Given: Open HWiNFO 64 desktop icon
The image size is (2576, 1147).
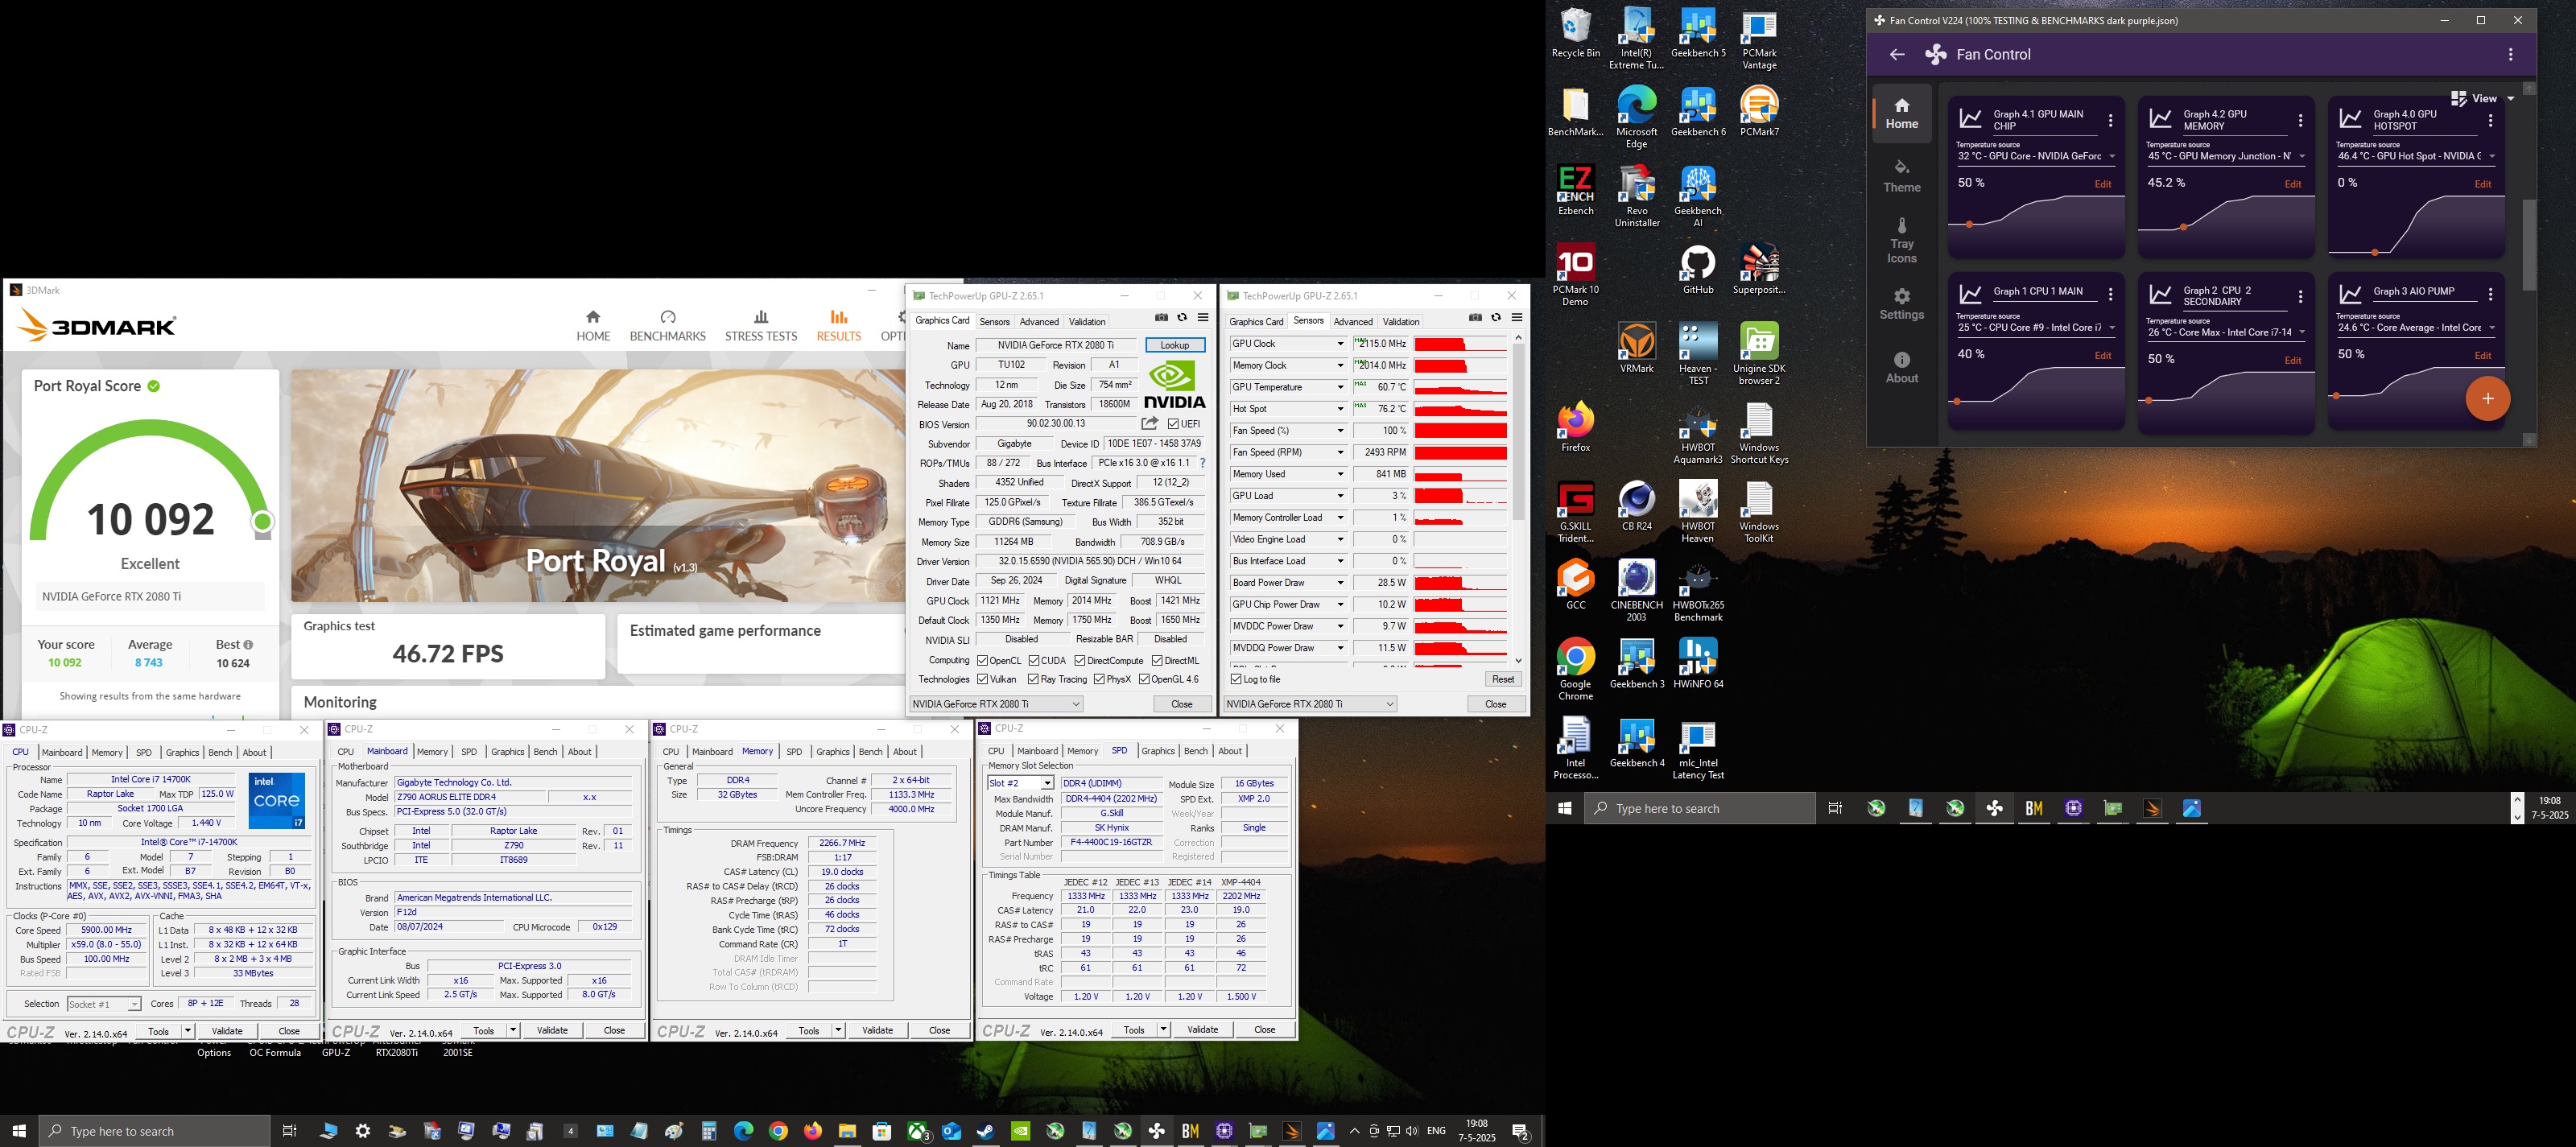Looking at the screenshot, I should [x=1698, y=664].
